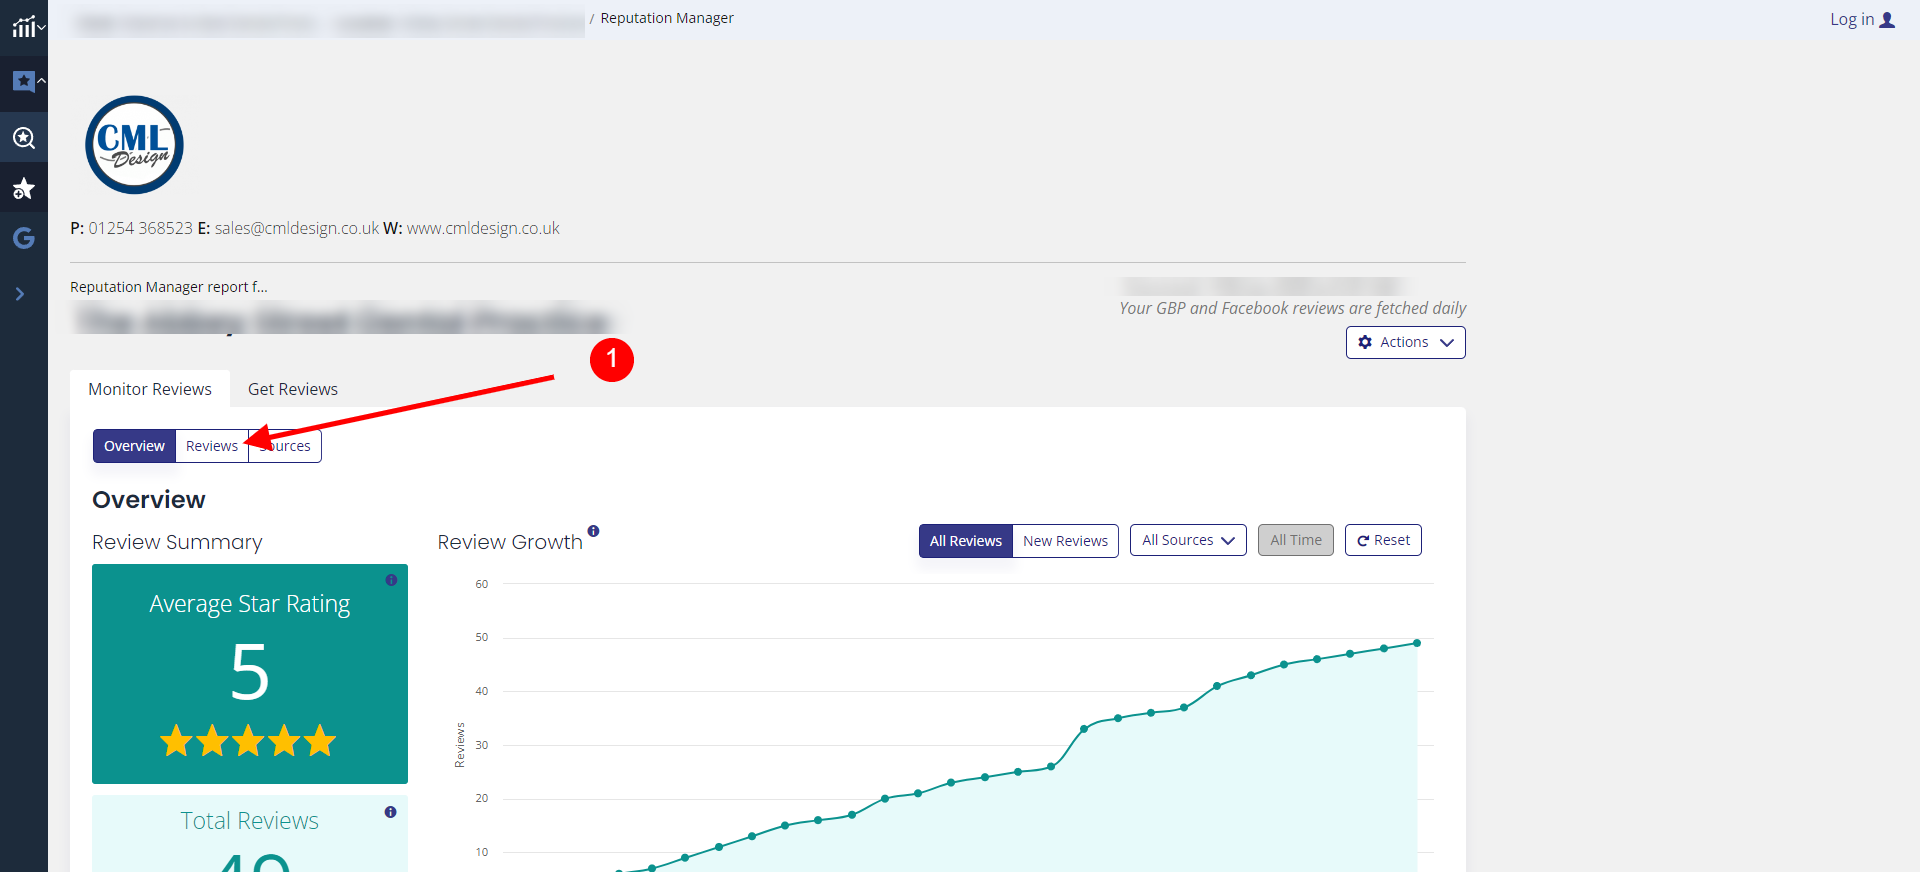Toggle chart to All Reviews
1920x872 pixels.
pos(966,541)
